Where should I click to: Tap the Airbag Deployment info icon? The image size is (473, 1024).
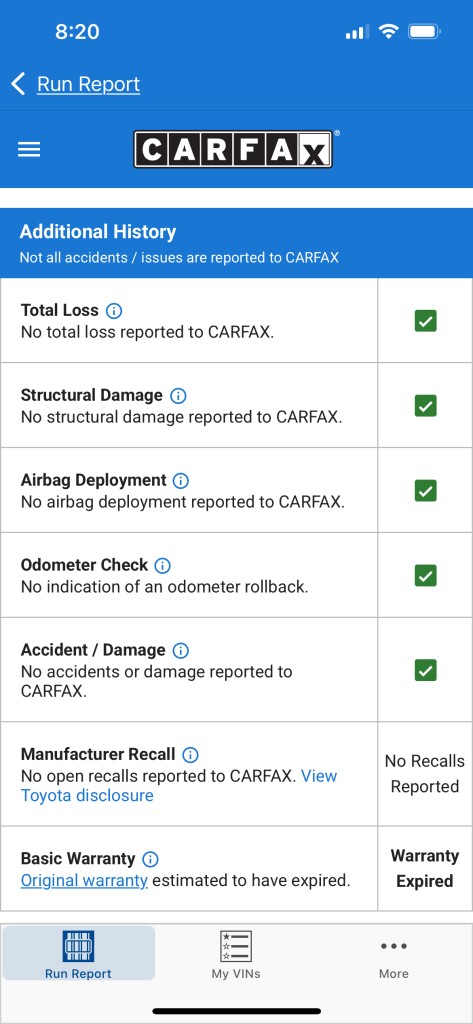point(181,480)
